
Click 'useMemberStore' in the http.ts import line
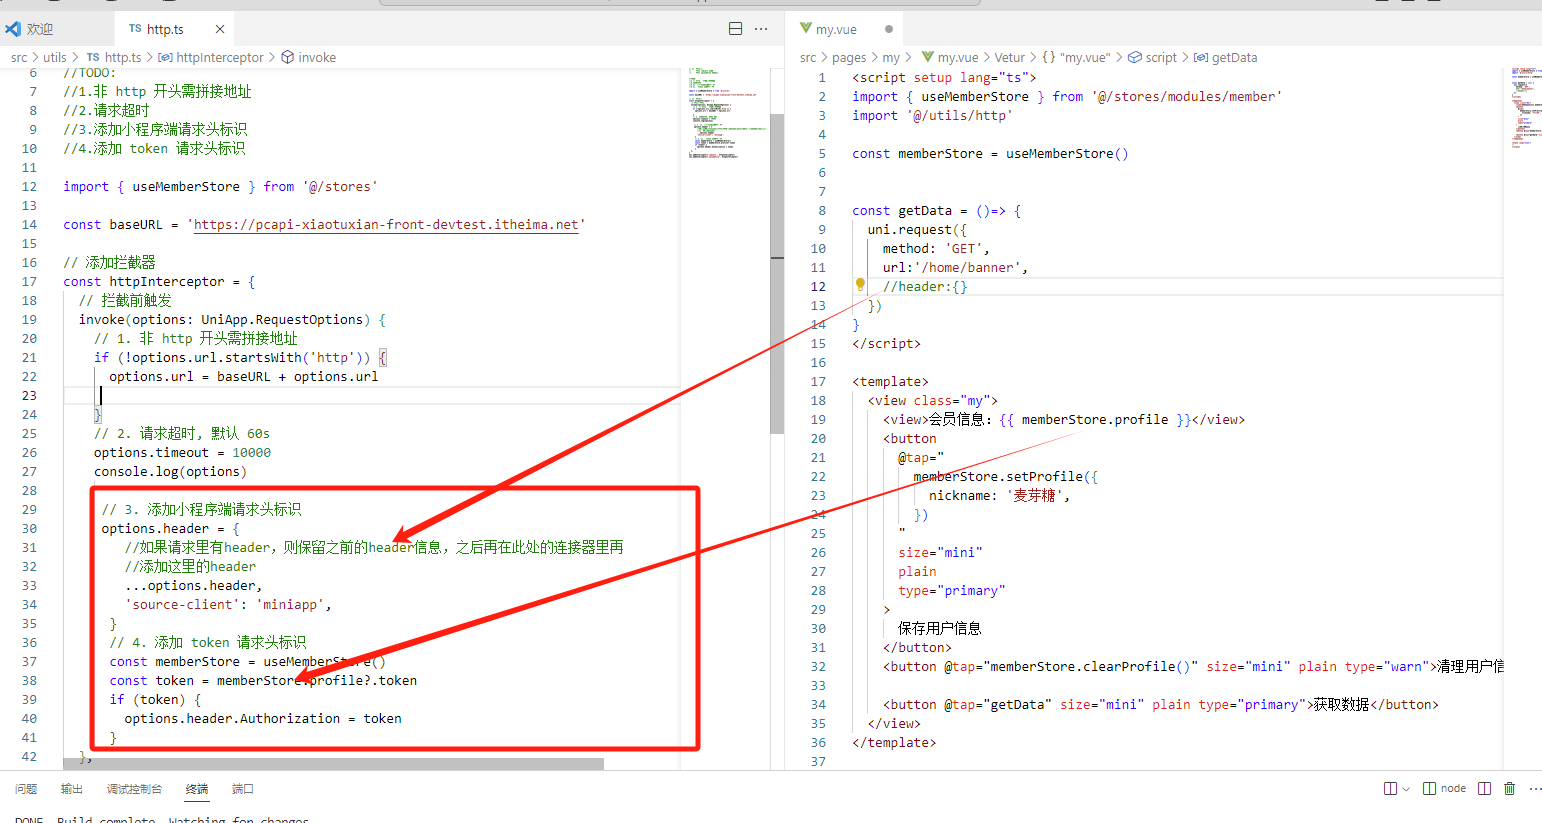tap(186, 186)
